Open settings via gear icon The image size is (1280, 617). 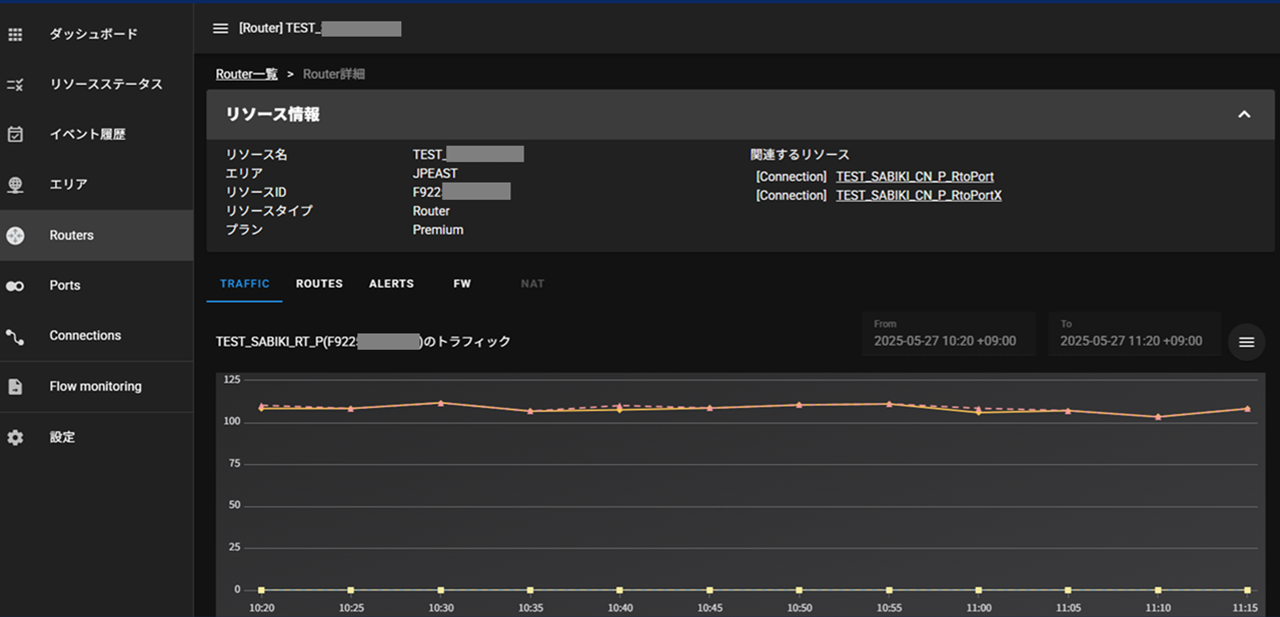pos(15,438)
